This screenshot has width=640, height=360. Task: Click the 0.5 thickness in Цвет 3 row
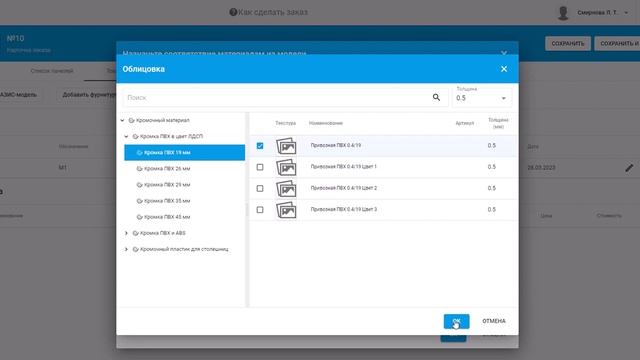coord(491,209)
